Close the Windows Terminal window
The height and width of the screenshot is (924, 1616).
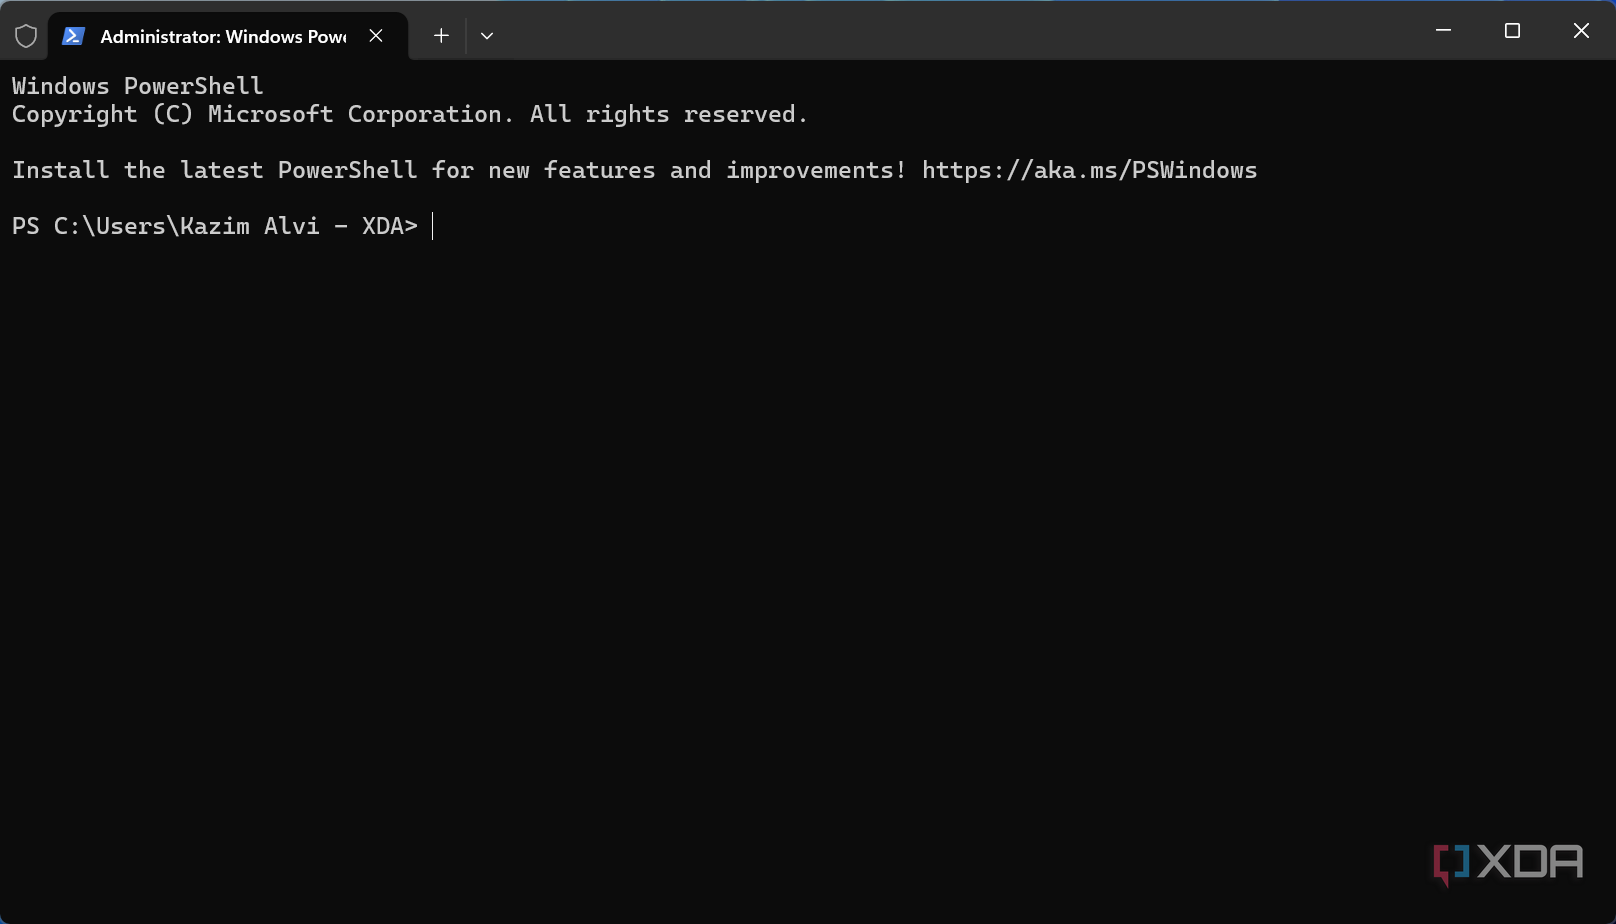1581,31
